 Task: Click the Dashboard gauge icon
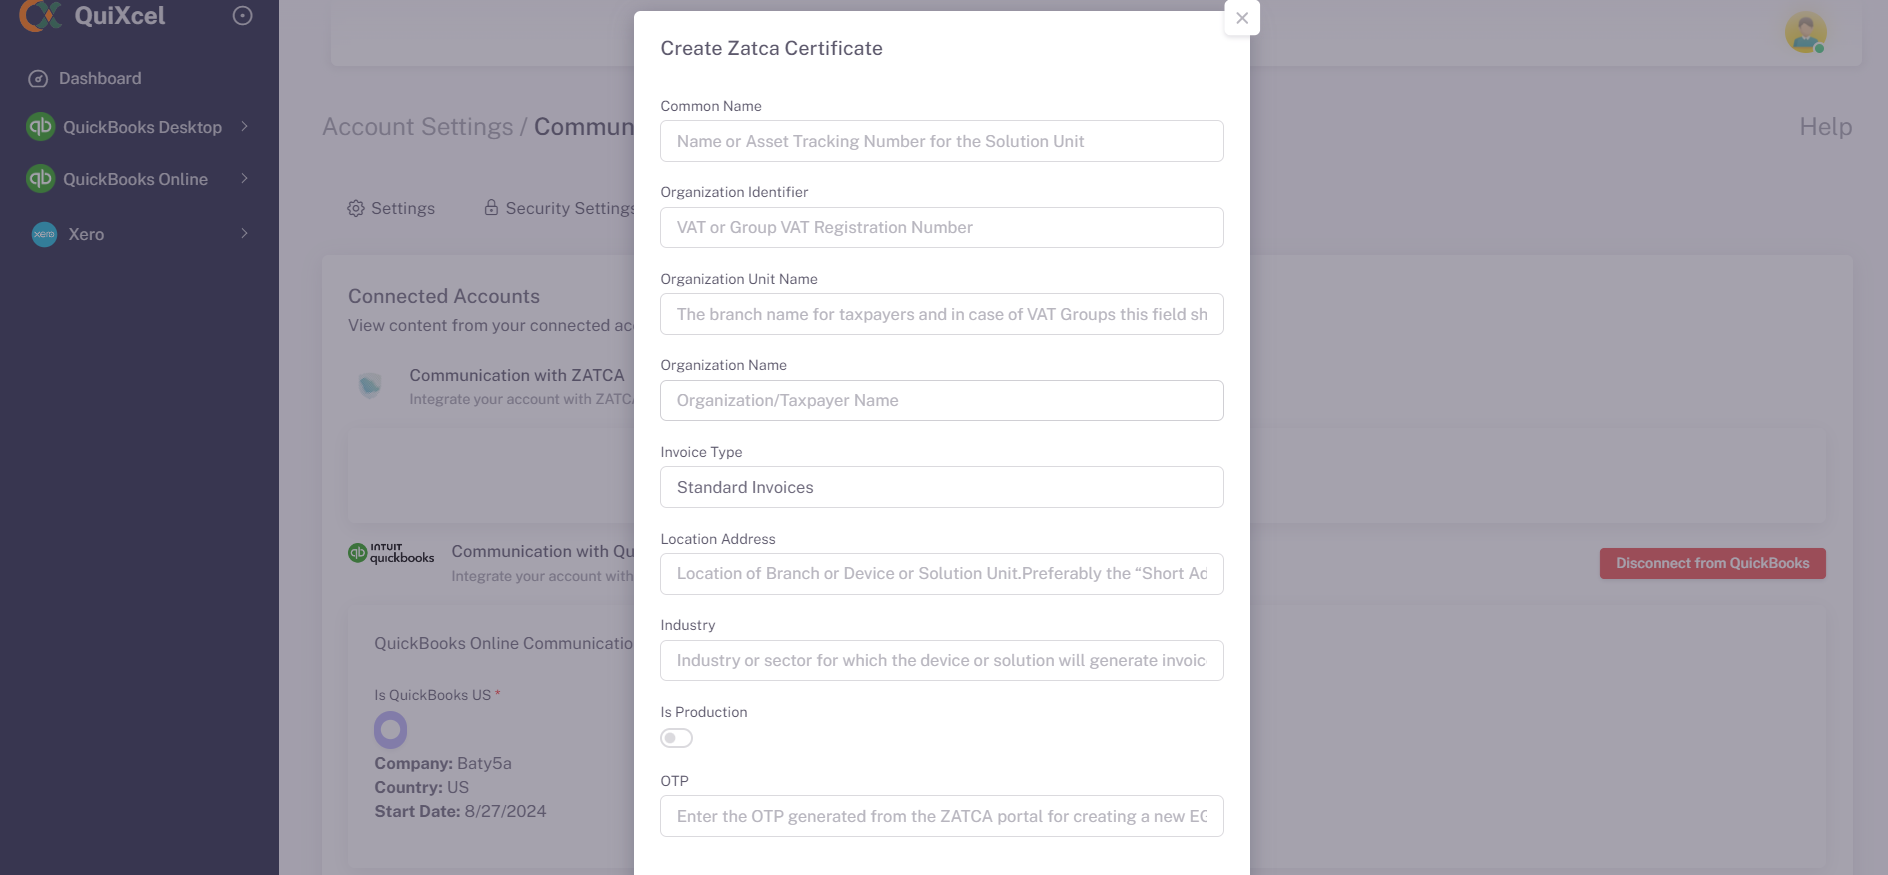pyautogui.click(x=38, y=79)
